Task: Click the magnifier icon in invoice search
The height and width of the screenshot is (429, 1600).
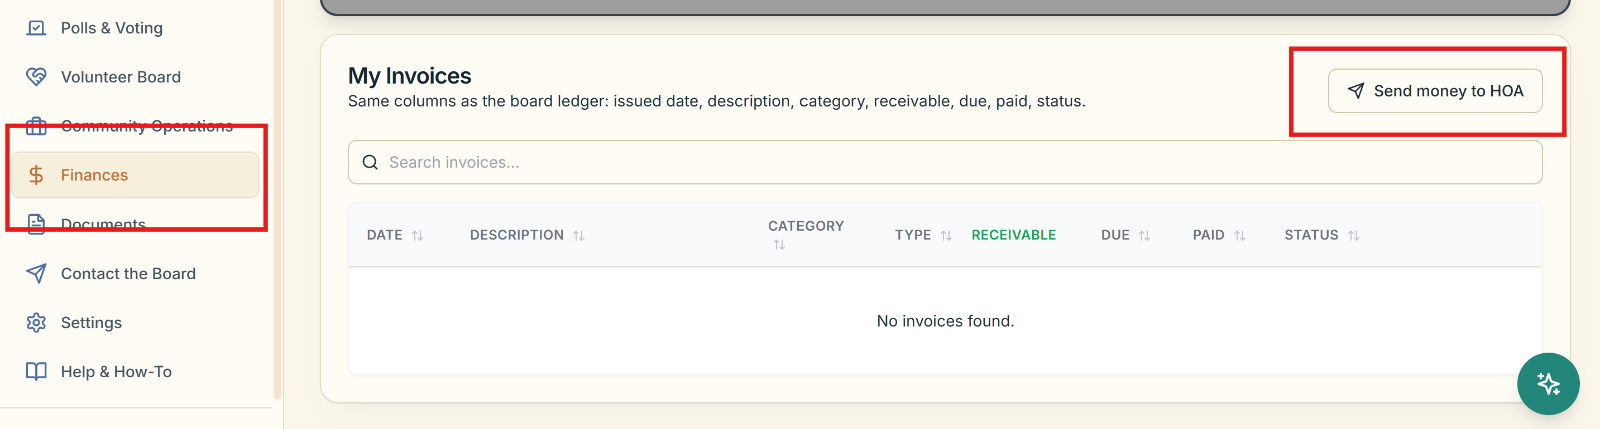Action: 370,162
